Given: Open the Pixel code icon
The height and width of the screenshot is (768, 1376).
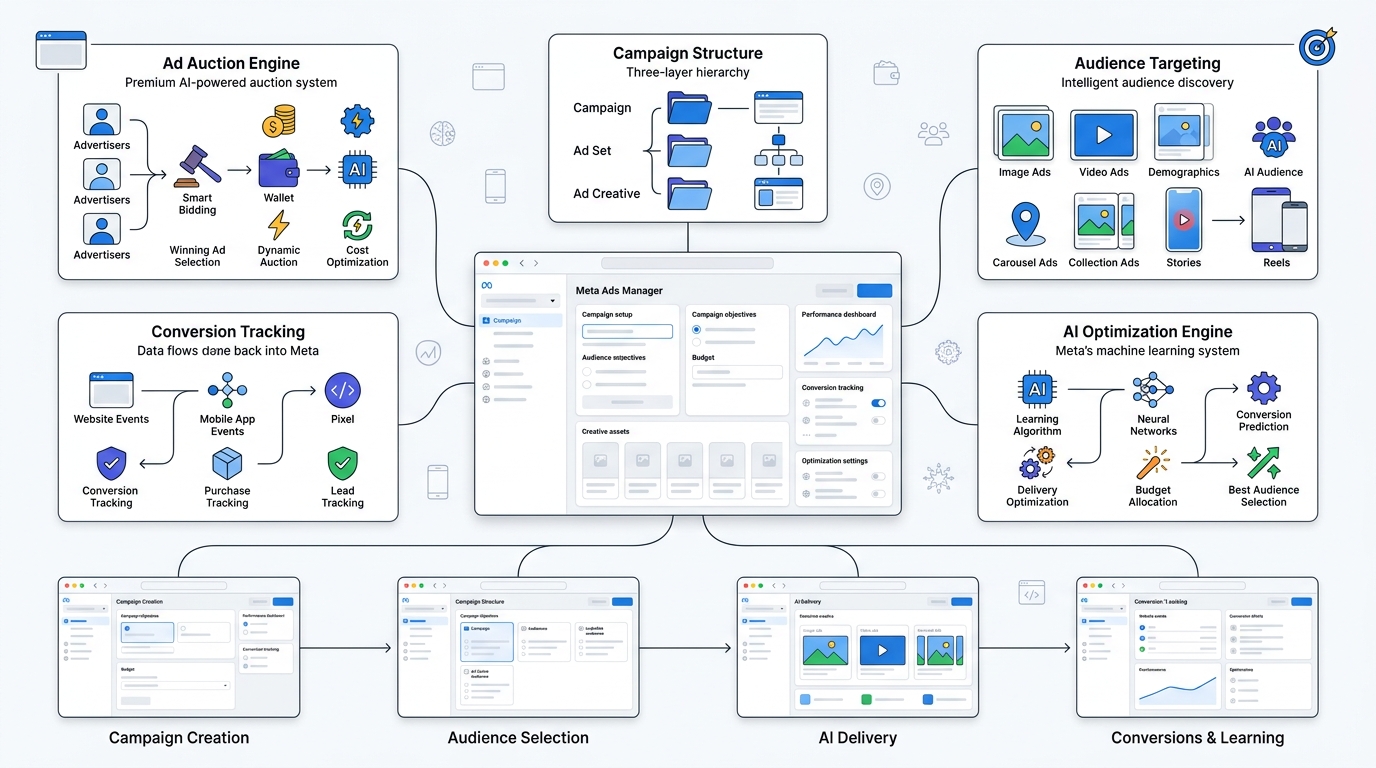Looking at the screenshot, I should 343,391.
